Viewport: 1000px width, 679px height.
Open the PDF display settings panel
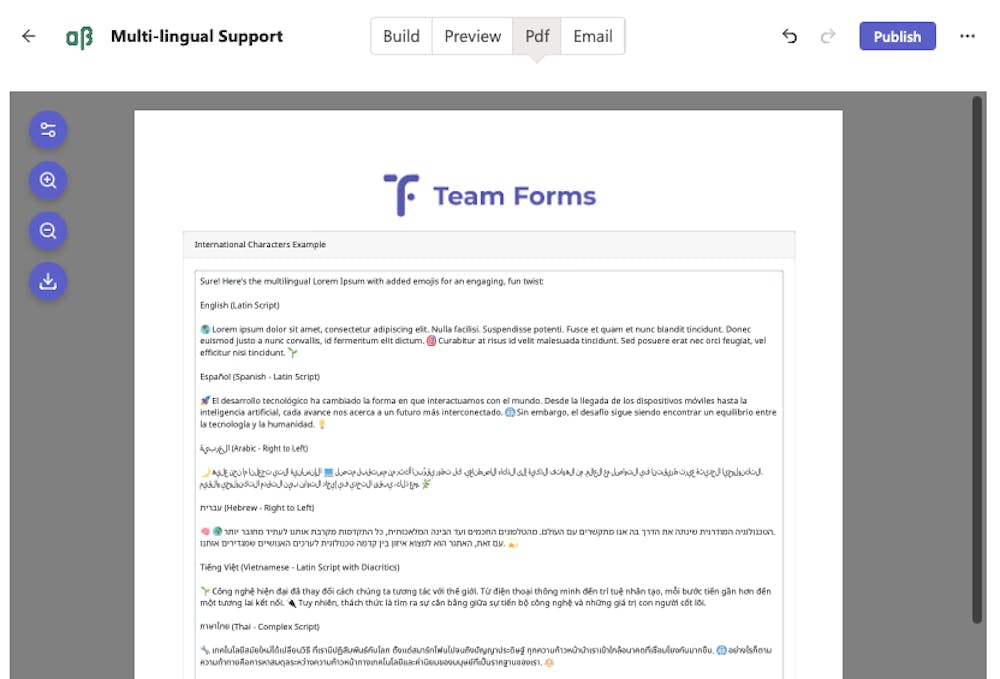click(x=47, y=130)
